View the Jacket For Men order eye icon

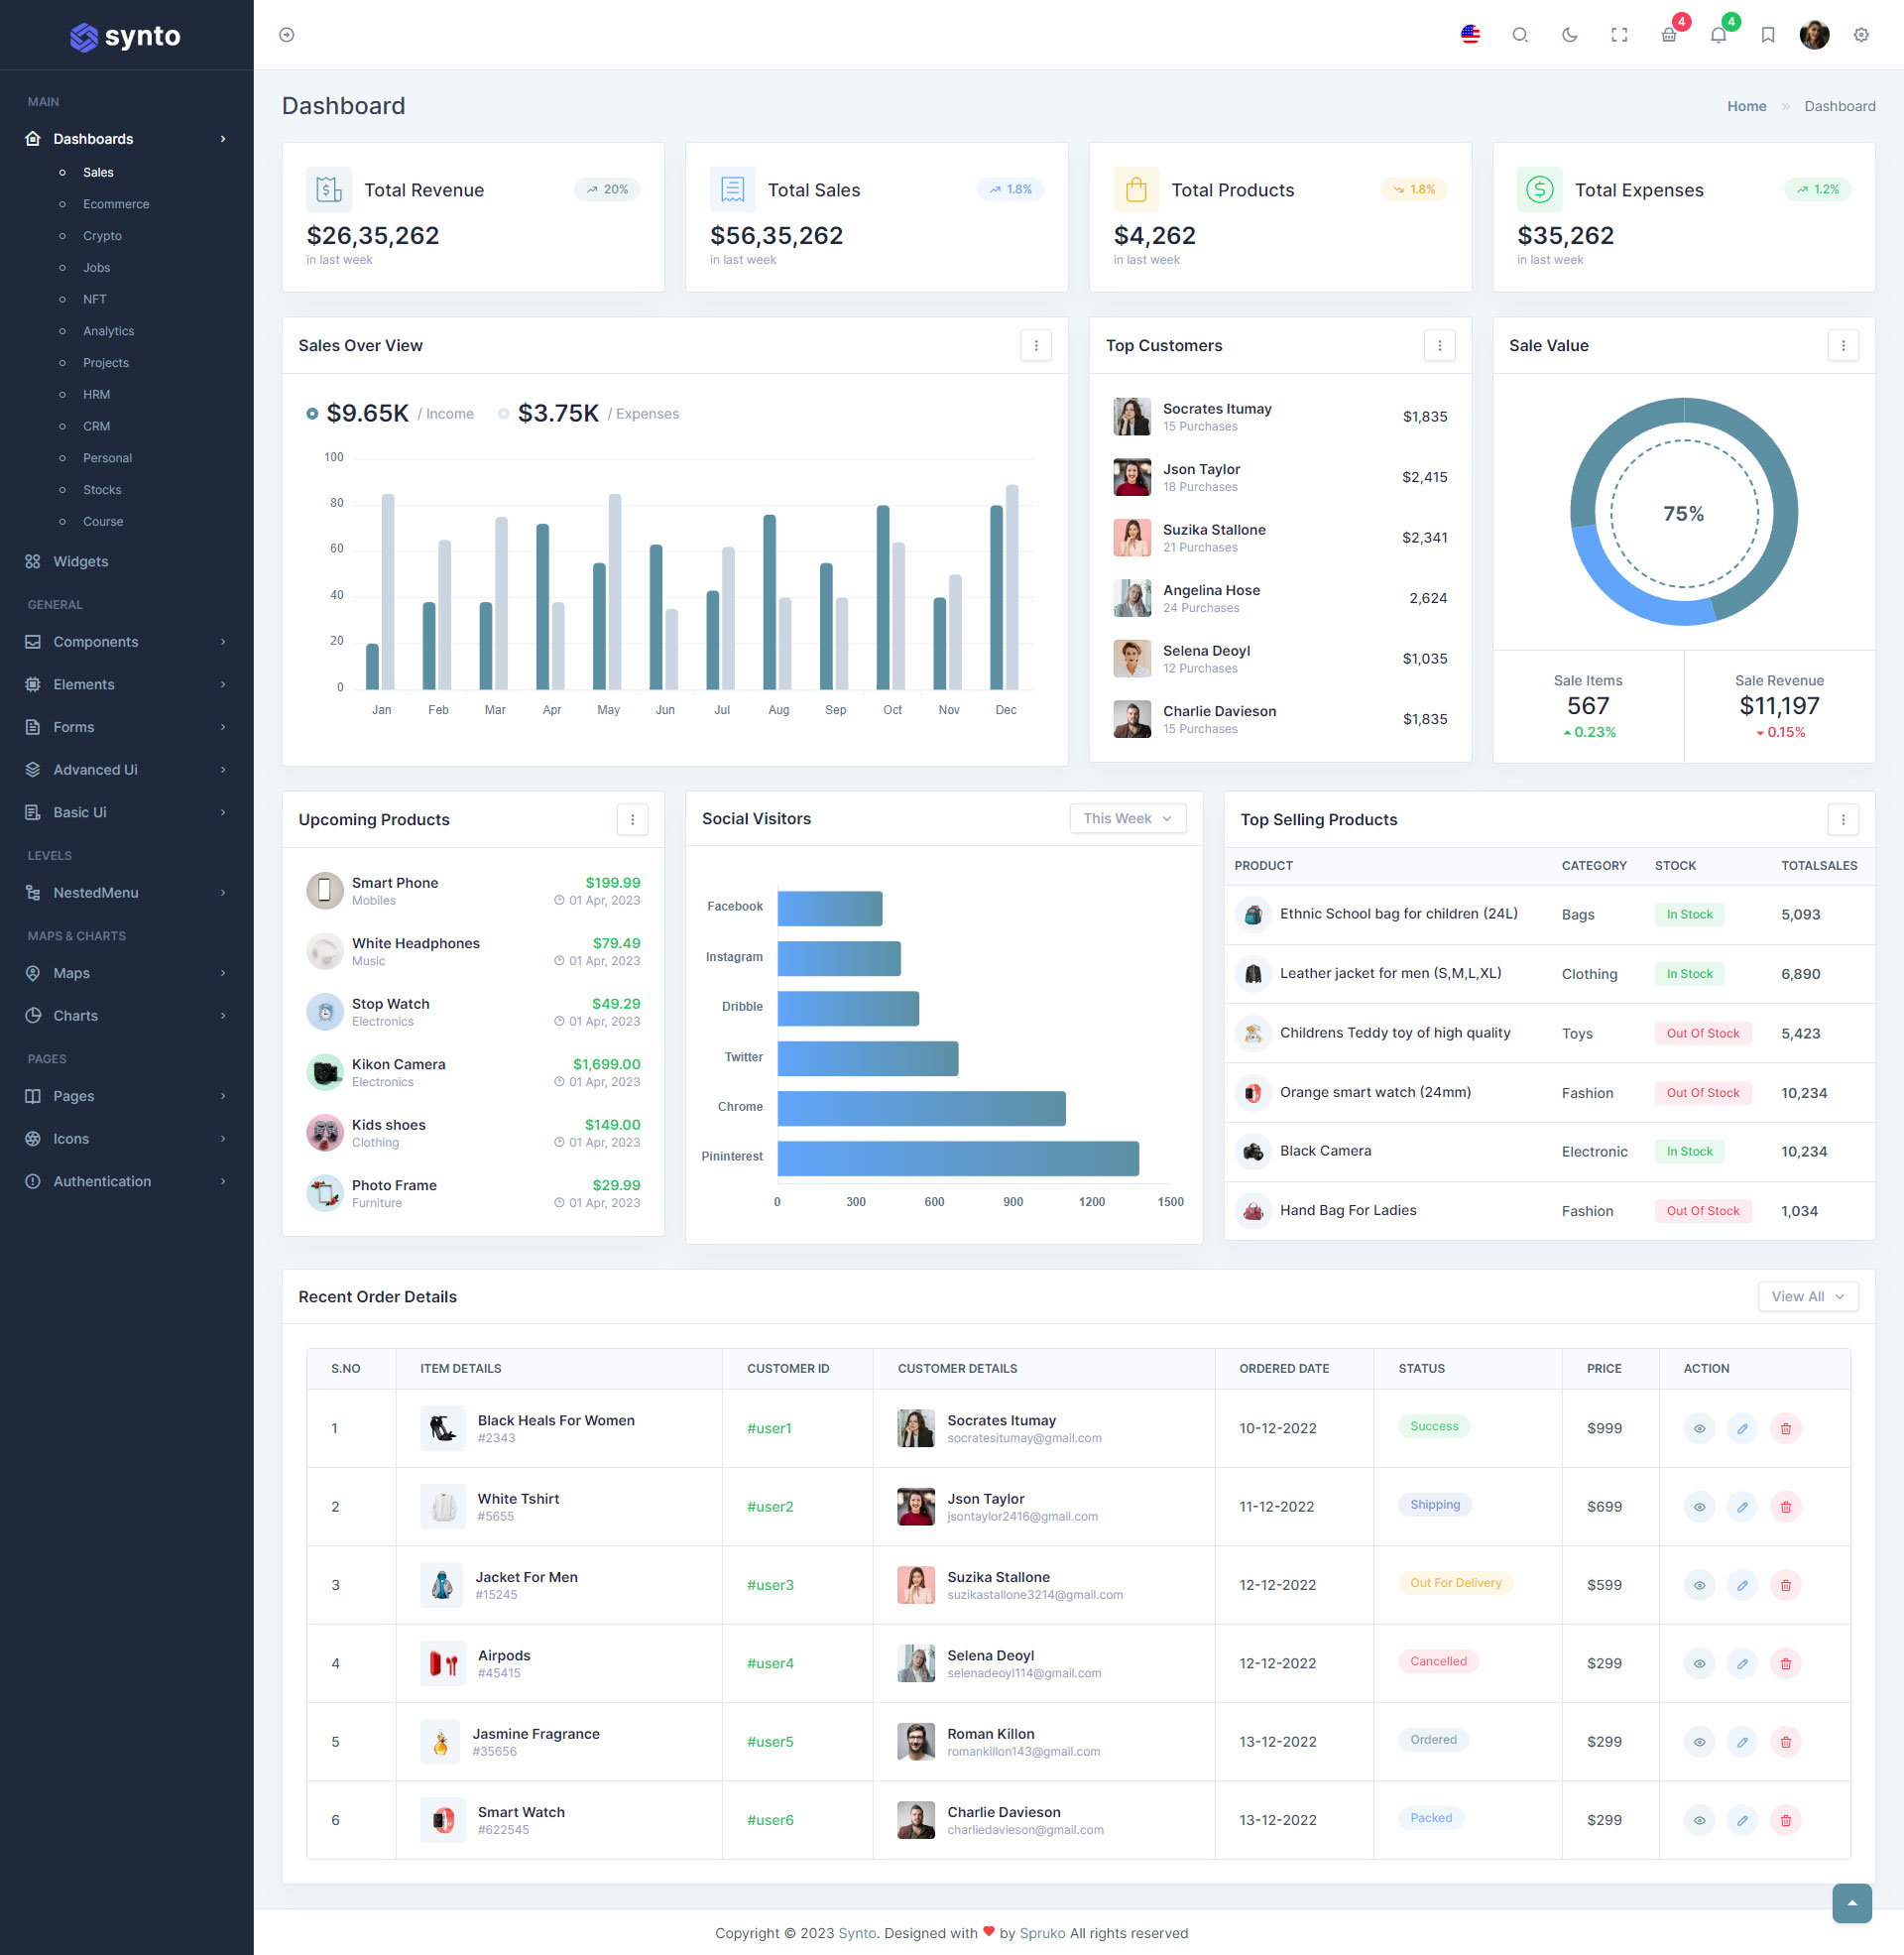[x=1698, y=1585]
